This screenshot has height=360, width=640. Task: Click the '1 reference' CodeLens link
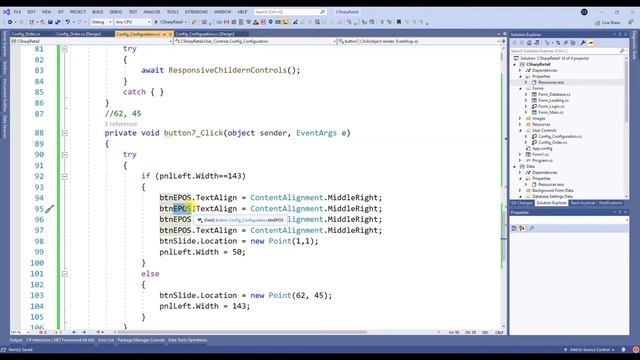tap(121, 124)
